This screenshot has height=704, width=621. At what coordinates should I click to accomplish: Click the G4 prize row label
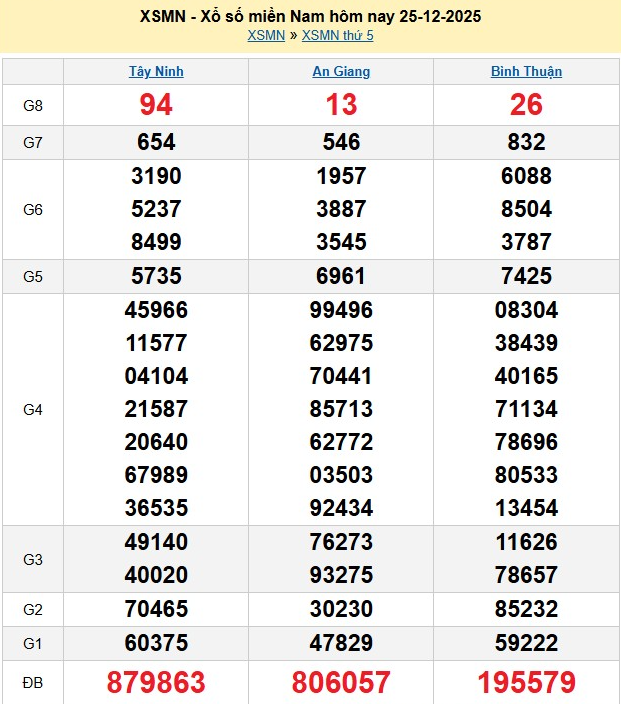(x=33, y=409)
